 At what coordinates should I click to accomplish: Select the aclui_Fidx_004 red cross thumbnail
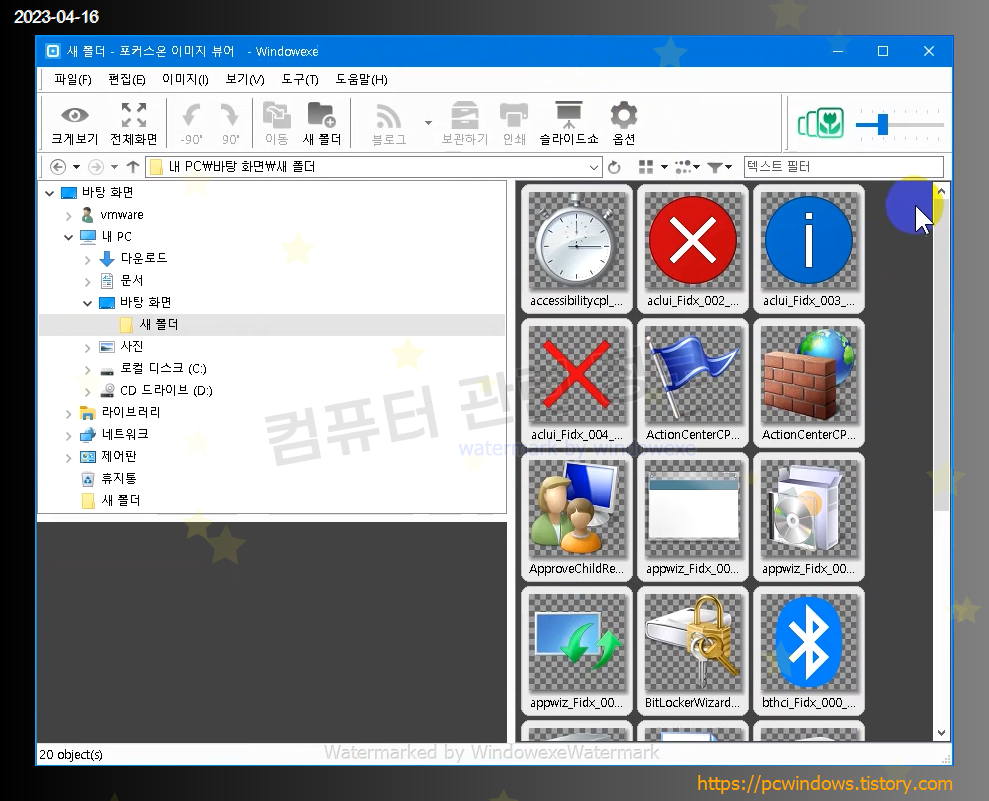tap(576, 382)
